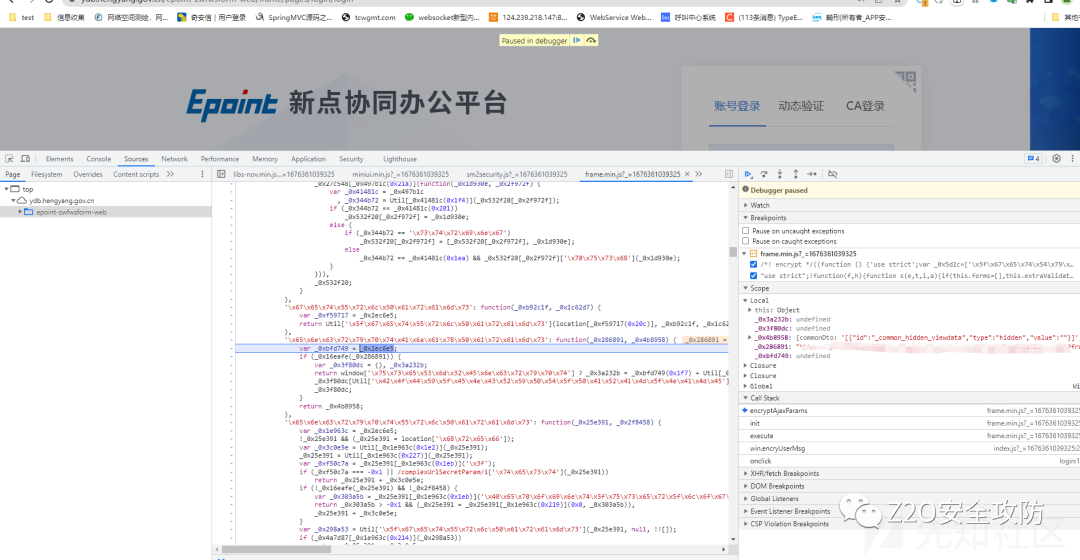Image resolution: width=1080 pixels, height=560 pixels.
Task: Collapse the Breakpoints section
Action: [767, 218]
